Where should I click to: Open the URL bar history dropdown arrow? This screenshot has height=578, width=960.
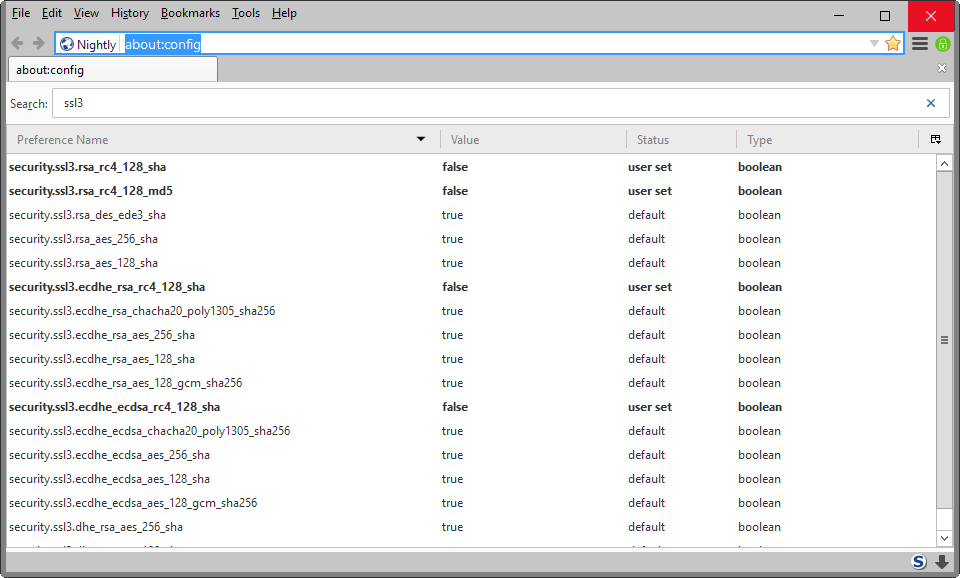coord(874,43)
